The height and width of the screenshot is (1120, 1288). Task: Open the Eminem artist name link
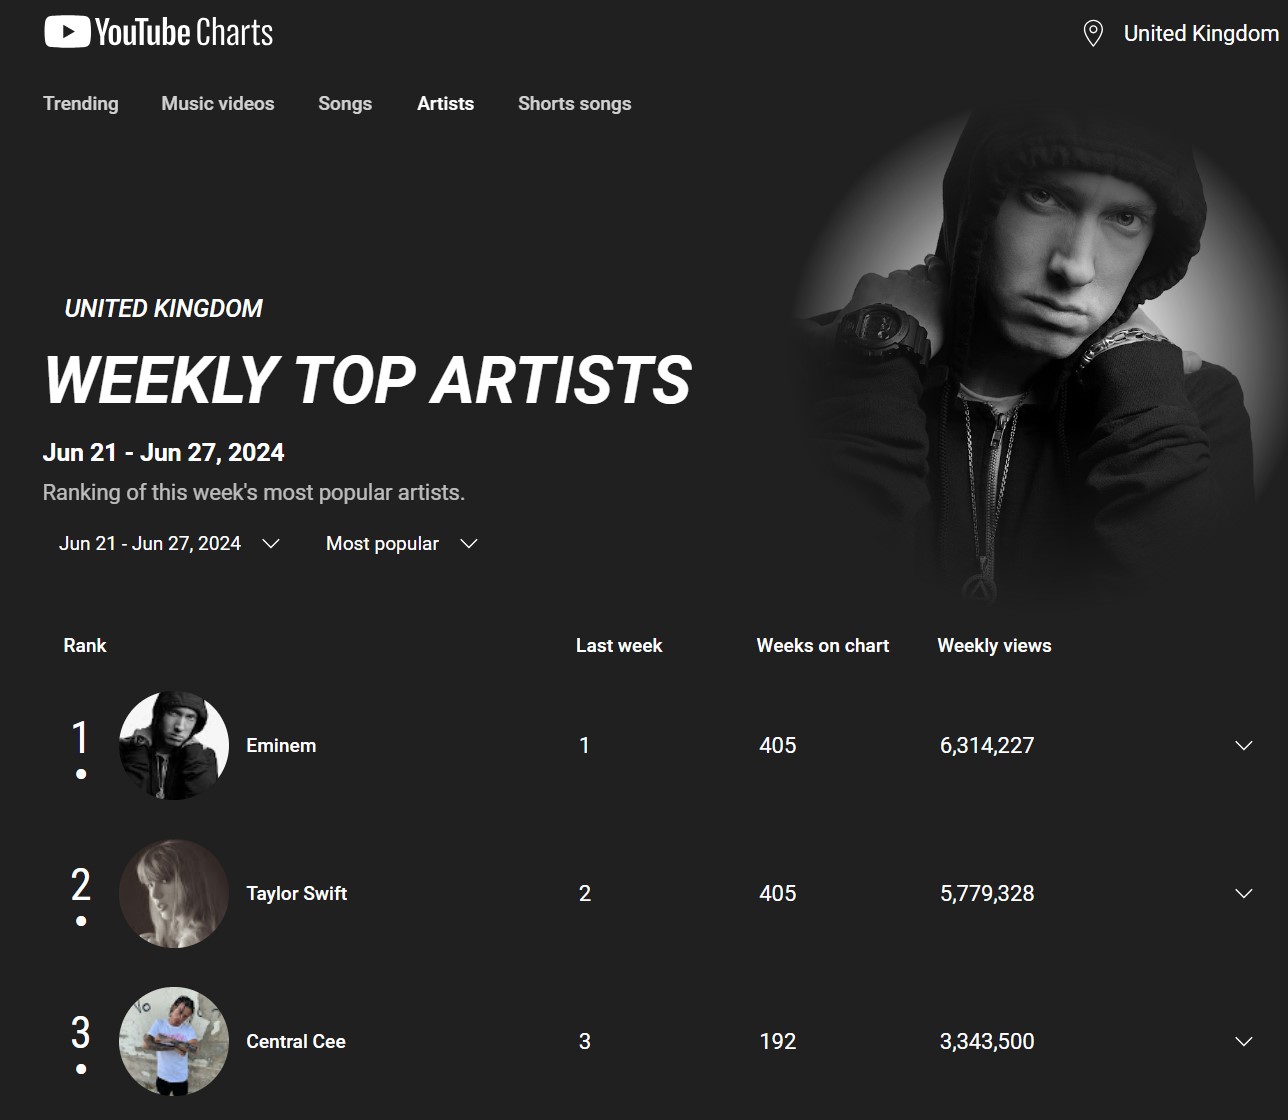pos(281,745)
